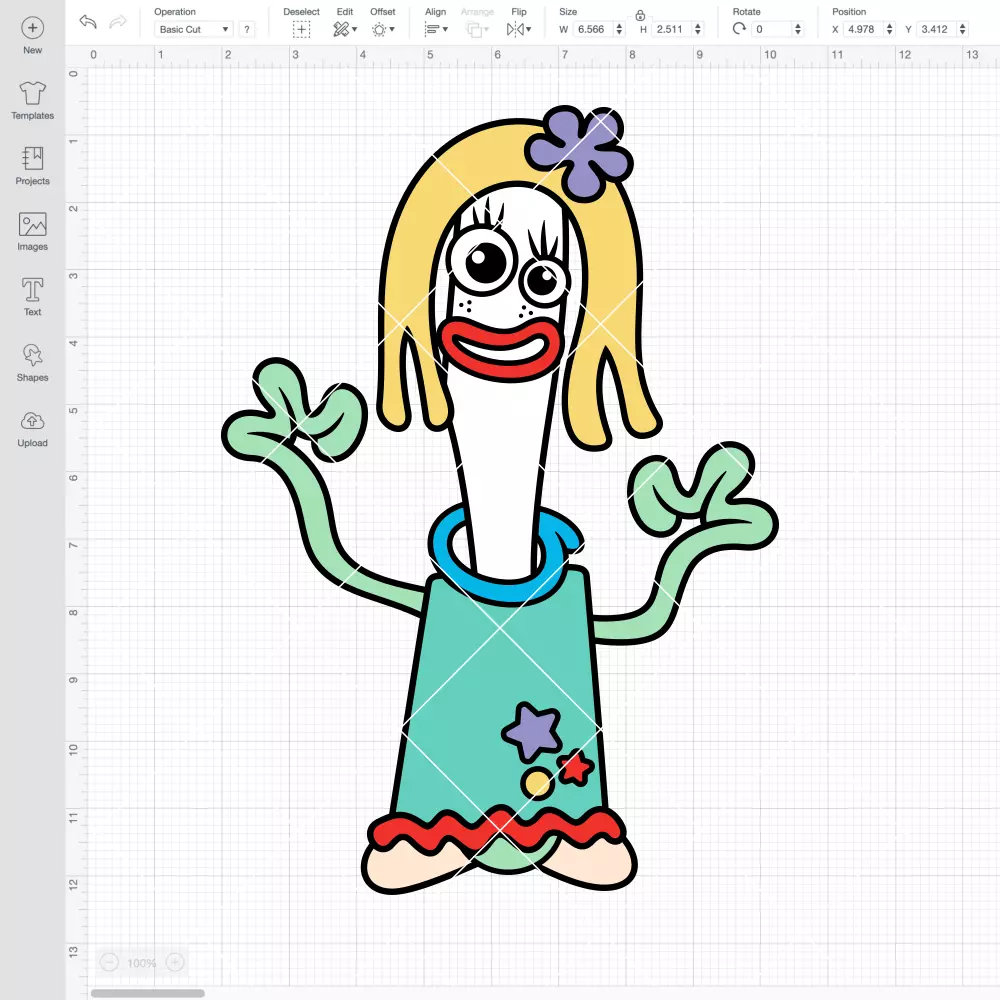
Task: Select the yellow dot on the dress
Action: click(x=536, y=783)
